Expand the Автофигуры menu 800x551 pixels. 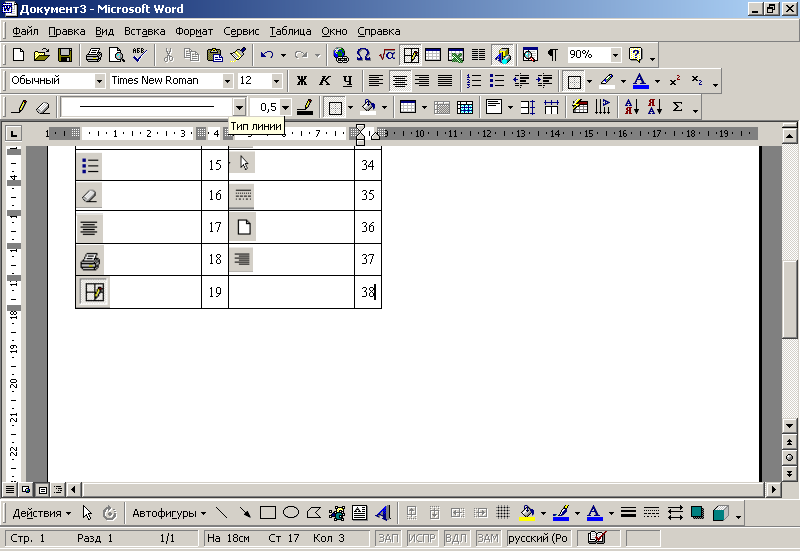click(169, 513)
